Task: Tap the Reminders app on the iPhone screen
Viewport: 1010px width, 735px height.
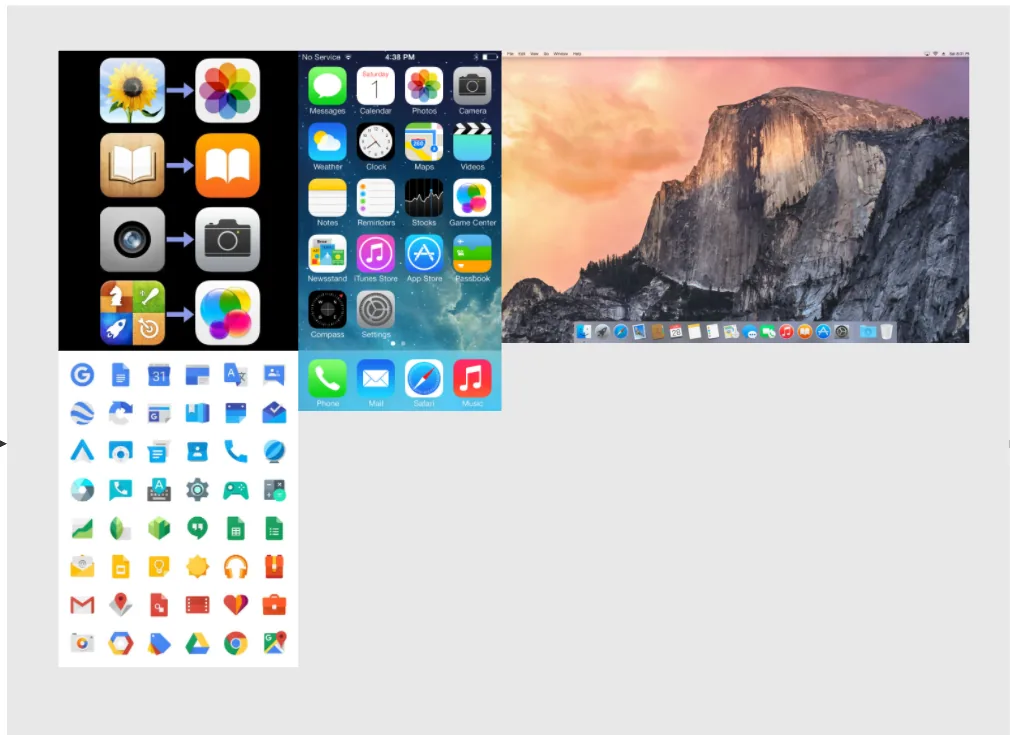Action: 376,198
